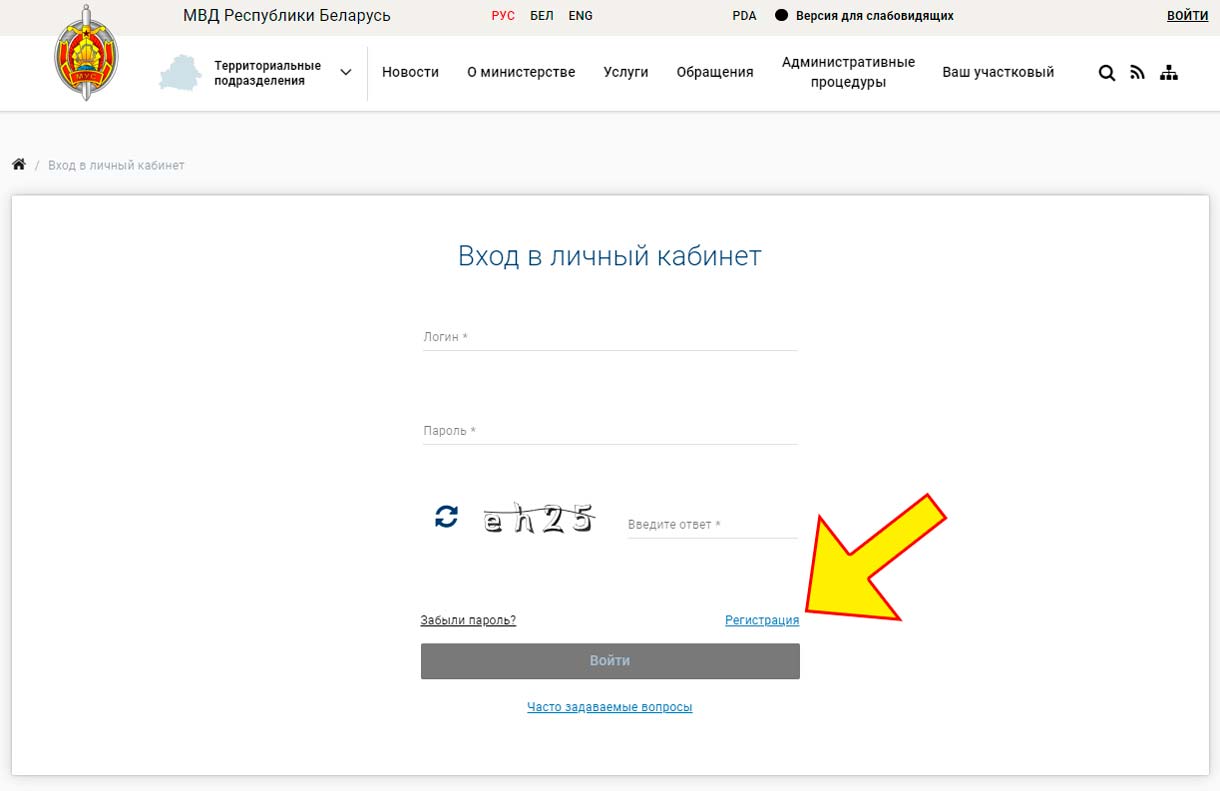Open the sitemap icon in header

[x=1168, y=73]
